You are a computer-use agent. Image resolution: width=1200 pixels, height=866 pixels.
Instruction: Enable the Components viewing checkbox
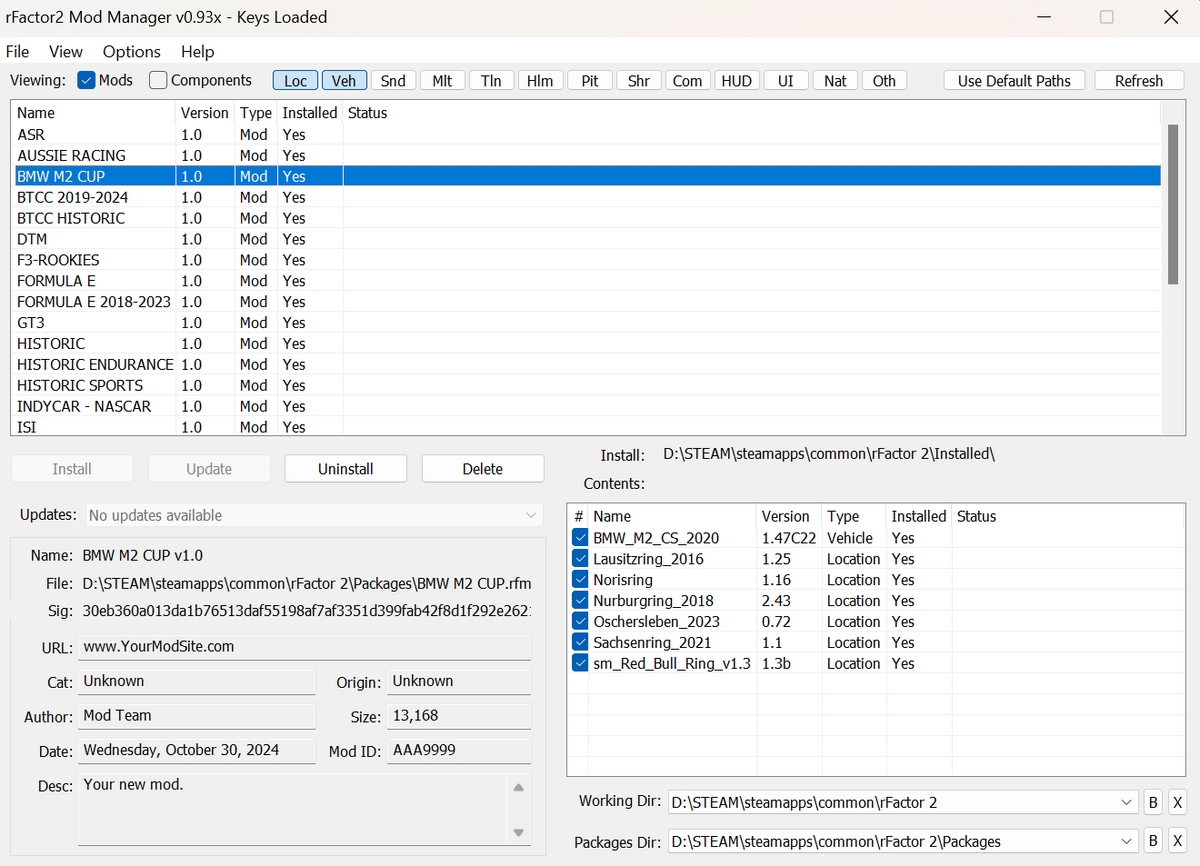pos(158,80)
